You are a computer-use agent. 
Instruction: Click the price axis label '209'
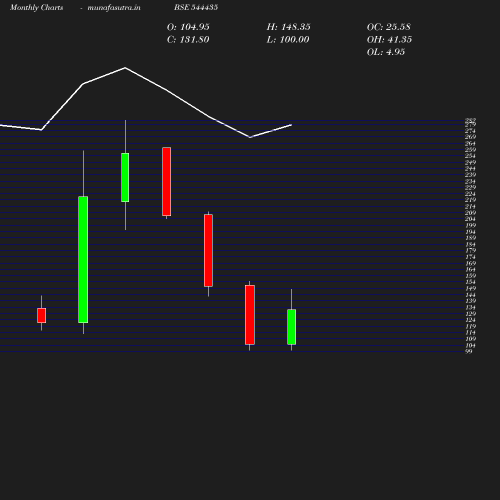pos(470,213)
